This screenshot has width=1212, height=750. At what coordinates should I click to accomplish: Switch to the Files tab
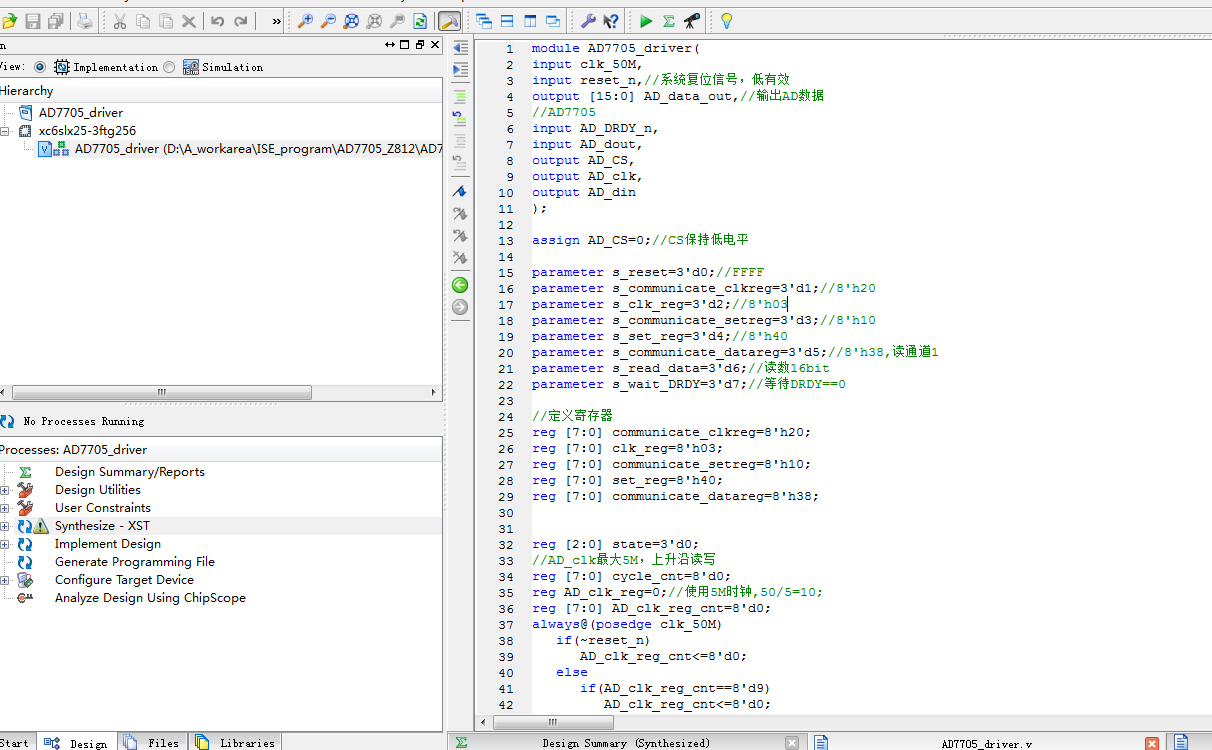pos(155,743)
